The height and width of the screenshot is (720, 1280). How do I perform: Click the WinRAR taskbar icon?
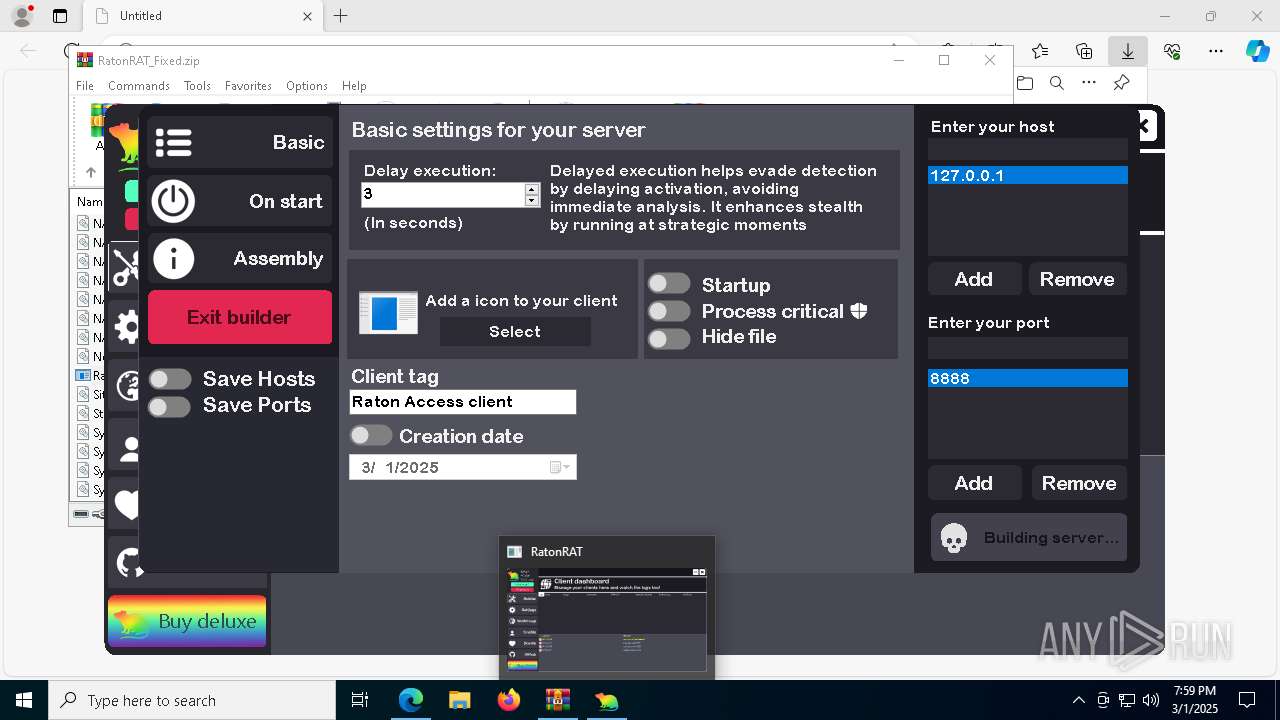pyautogui.click(x=557, y=700)
